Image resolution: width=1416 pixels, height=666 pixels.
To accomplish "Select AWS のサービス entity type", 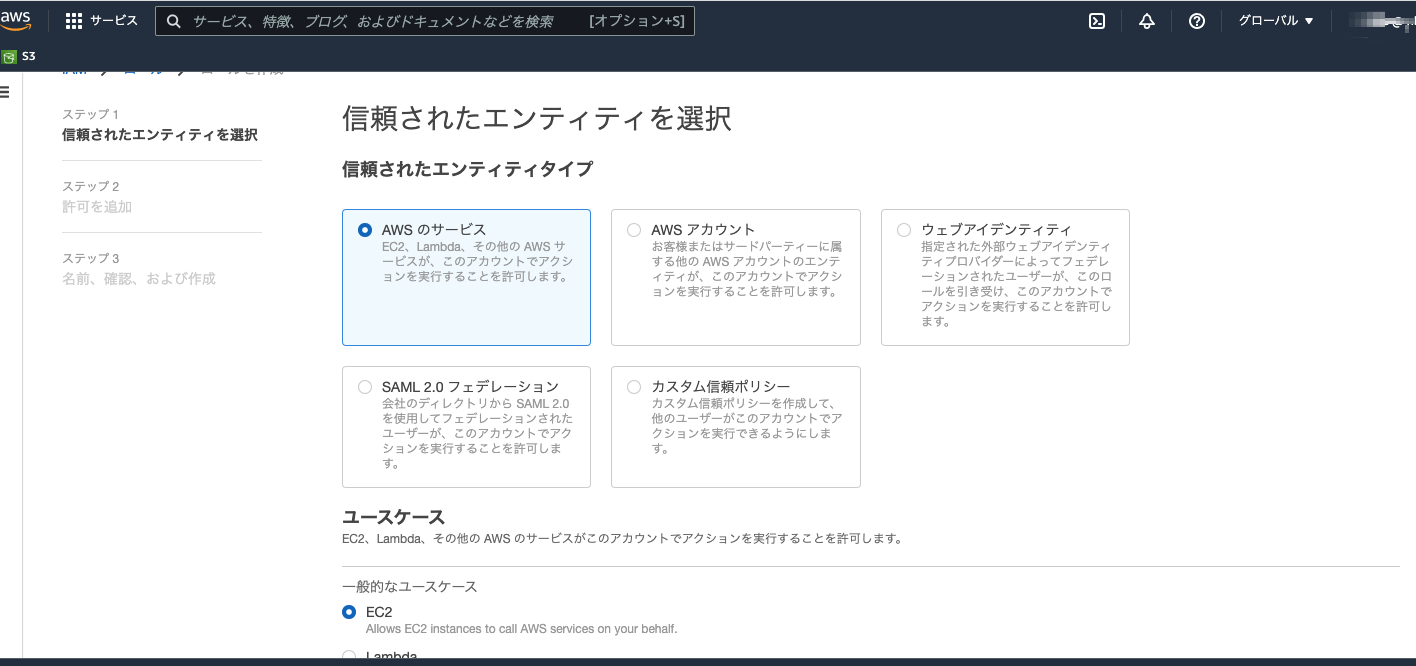I will coord(466,277).
